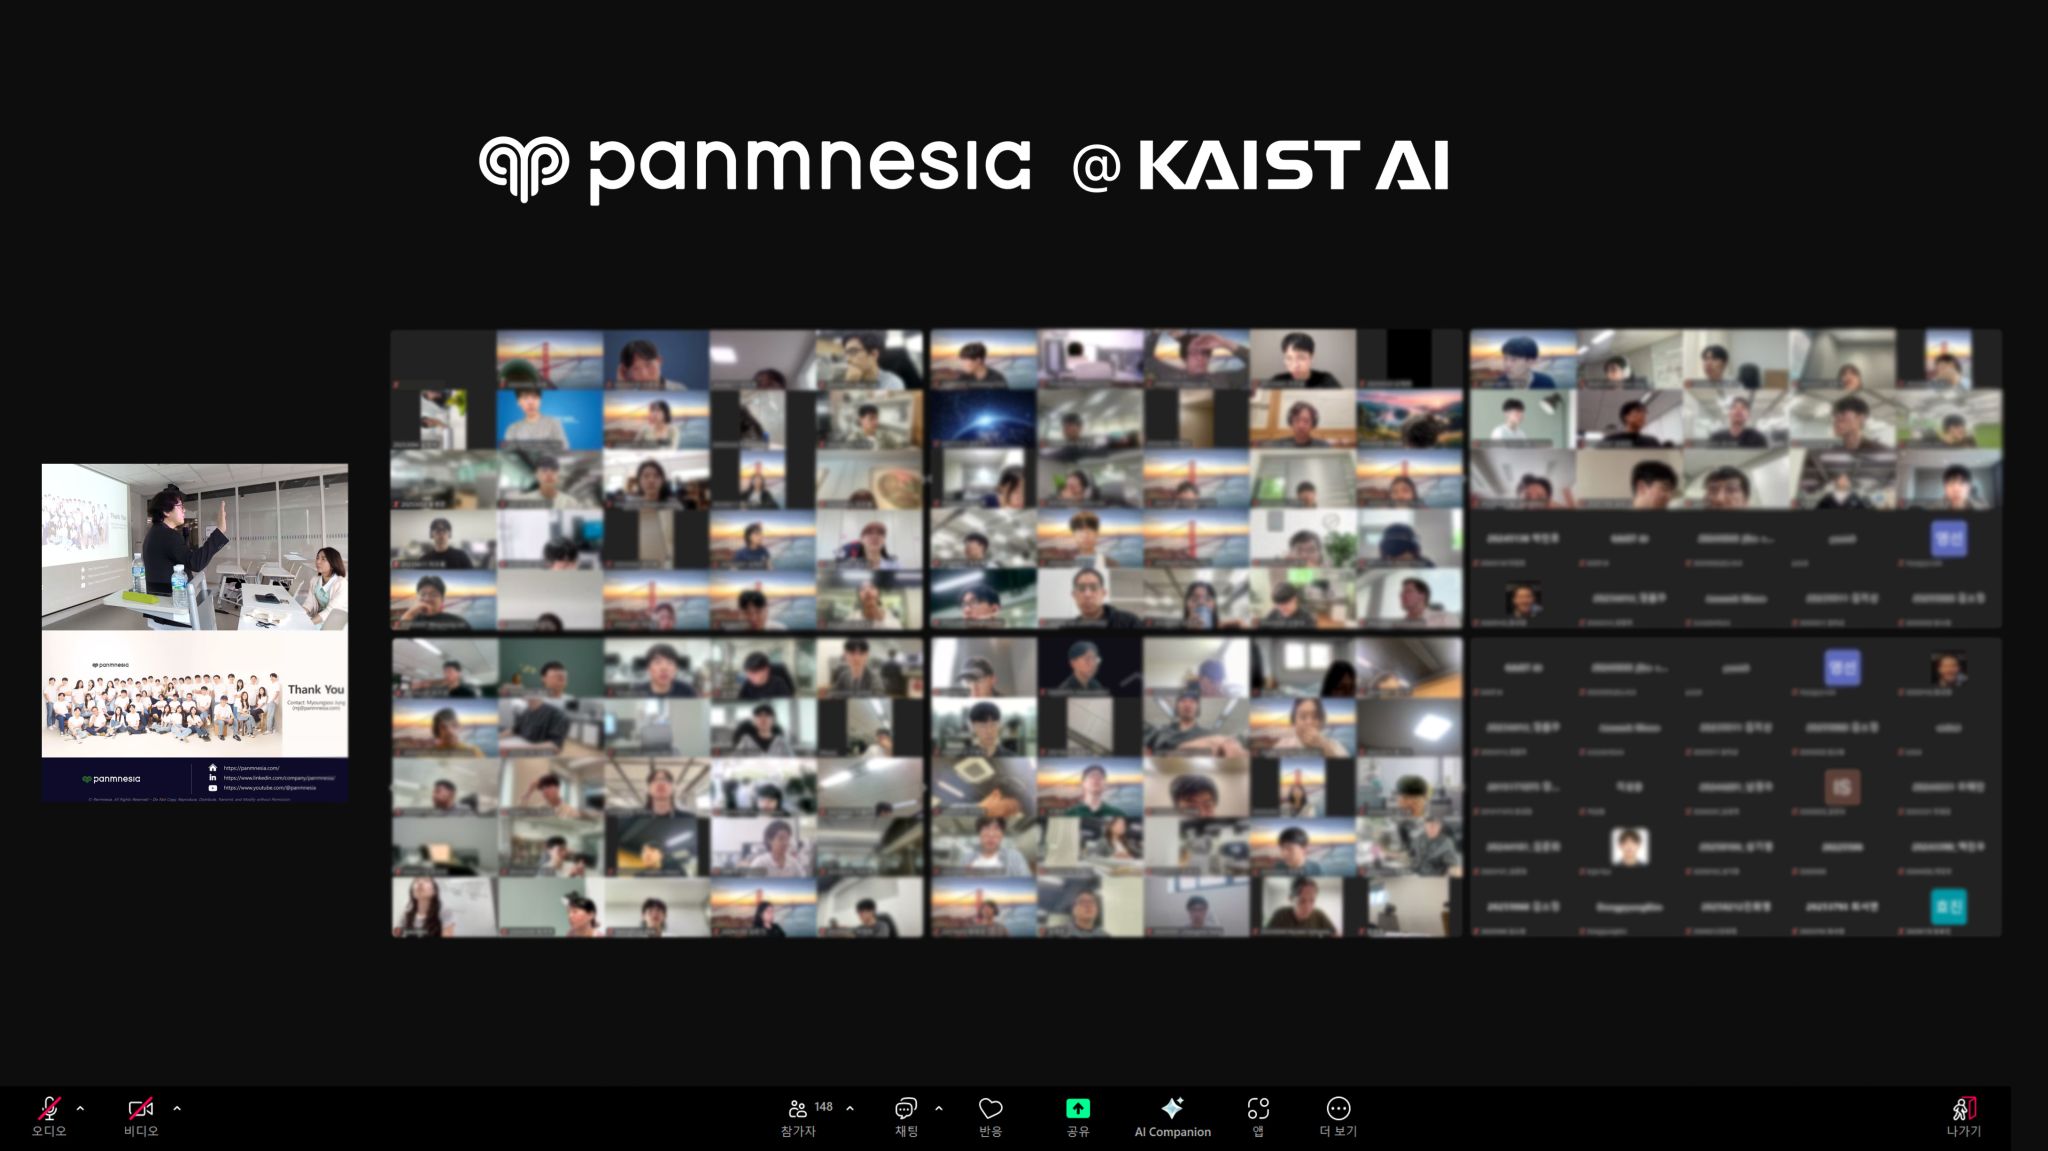2048x1151 pixels.
Task: Open the https://panmnesia.com/ link on slide
Action: pos(251,768)
